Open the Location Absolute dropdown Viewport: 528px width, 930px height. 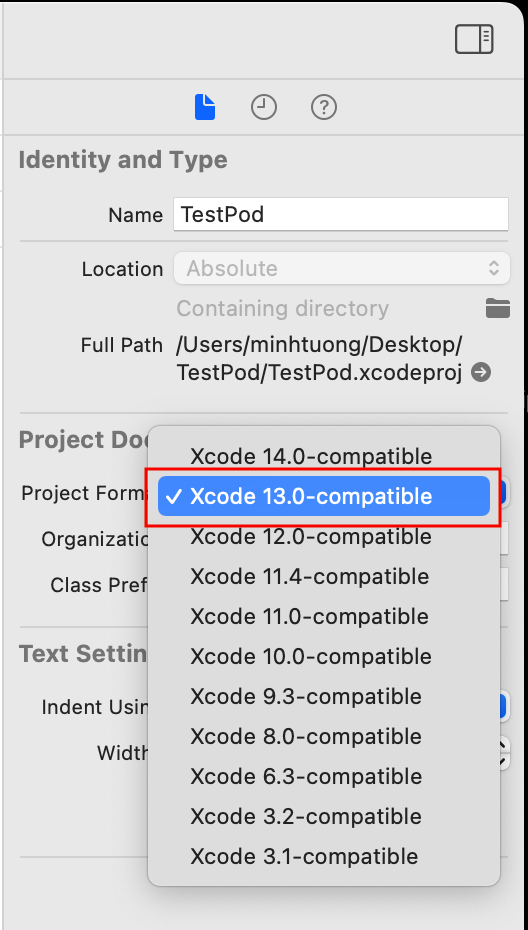(x=342, y=268)
